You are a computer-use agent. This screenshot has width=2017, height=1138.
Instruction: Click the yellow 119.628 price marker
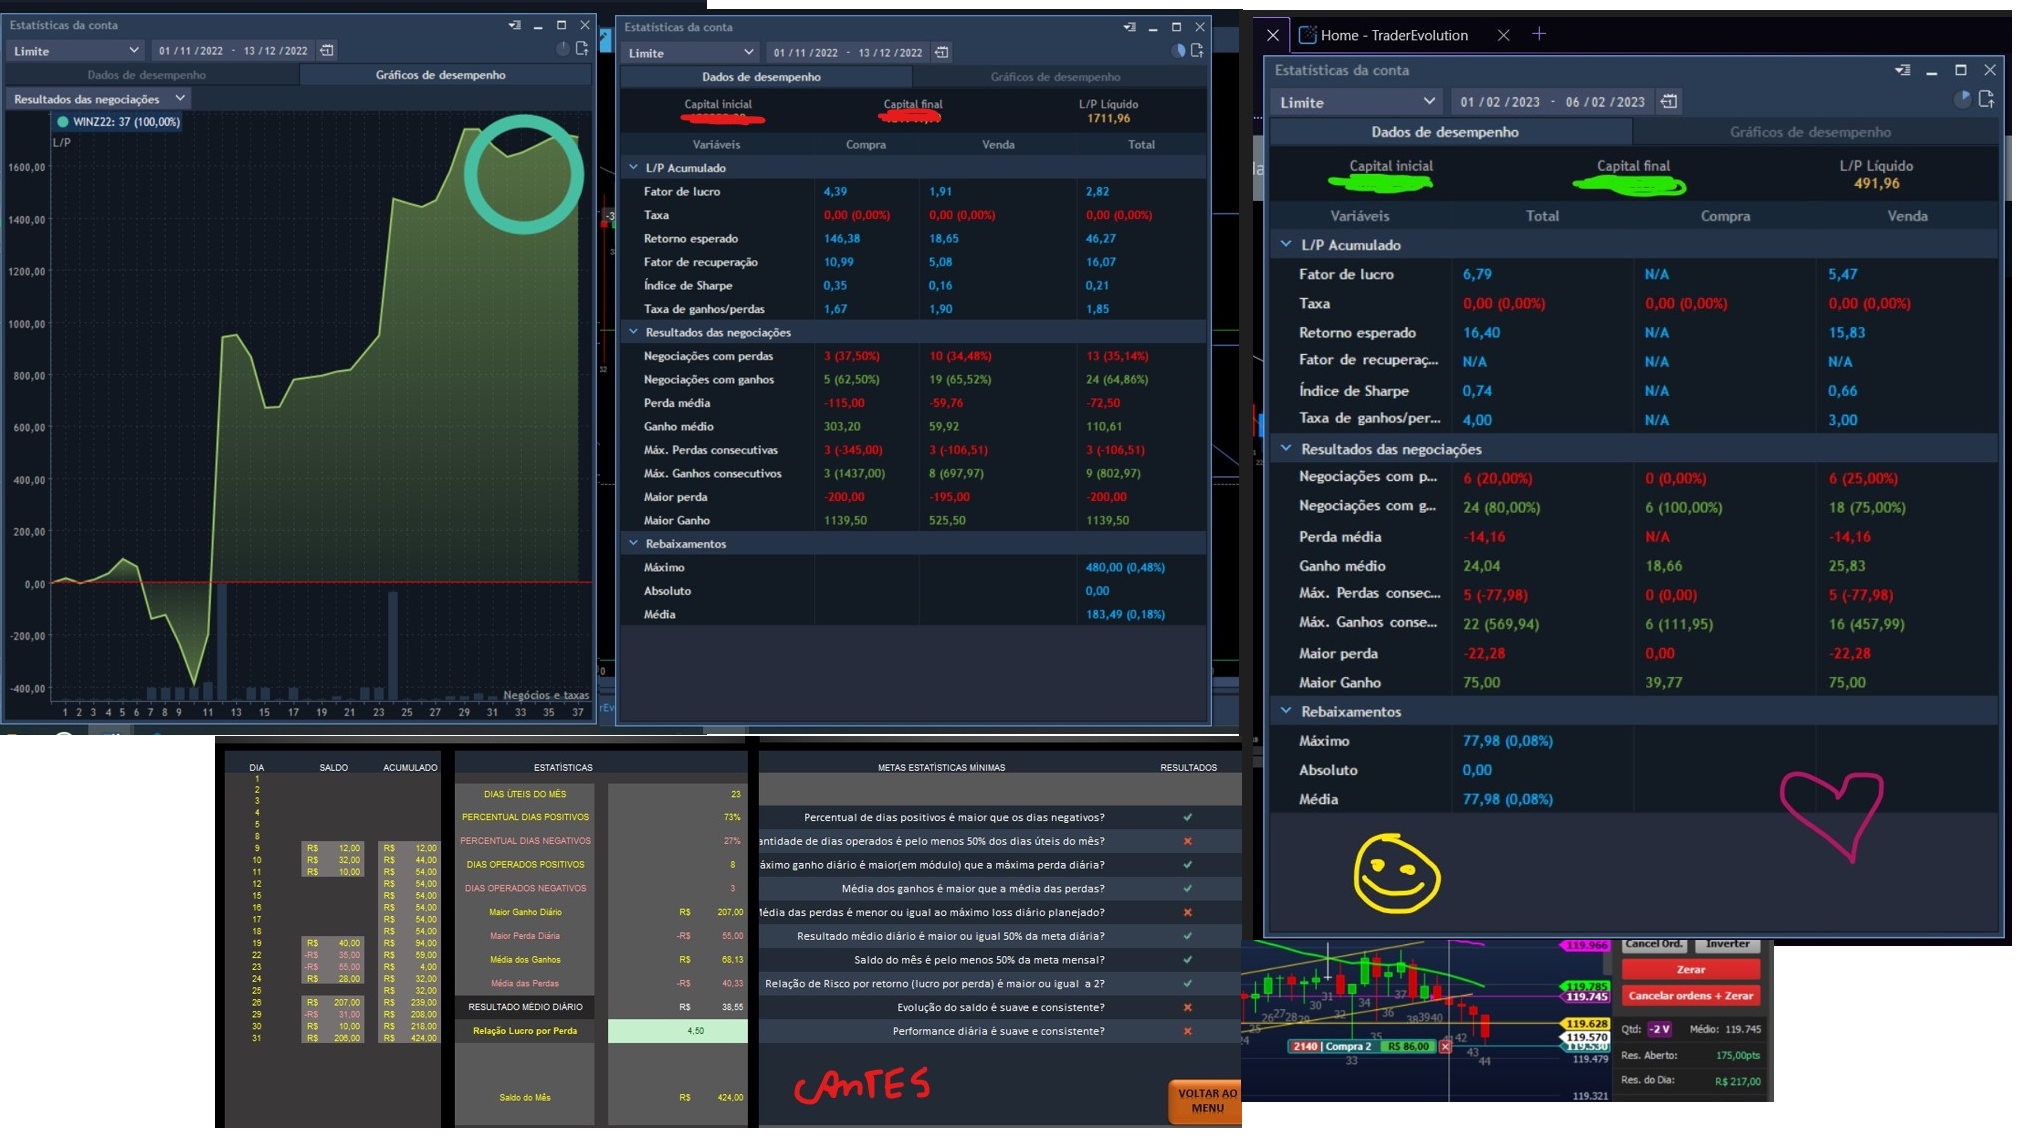pos(1586,1023)
